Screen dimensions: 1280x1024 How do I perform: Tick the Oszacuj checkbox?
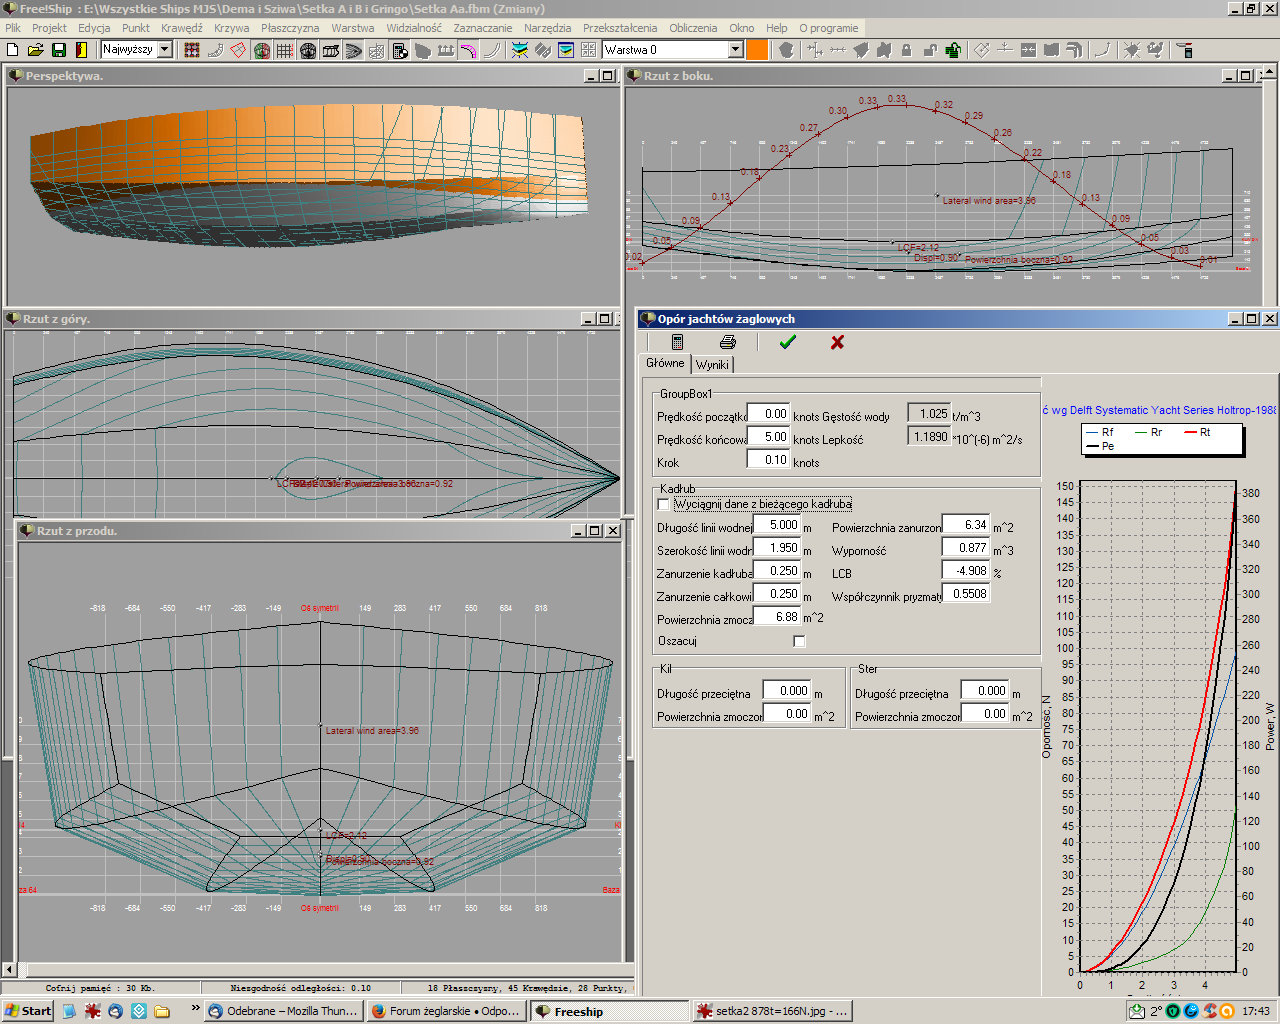click(x=799, y=641)
